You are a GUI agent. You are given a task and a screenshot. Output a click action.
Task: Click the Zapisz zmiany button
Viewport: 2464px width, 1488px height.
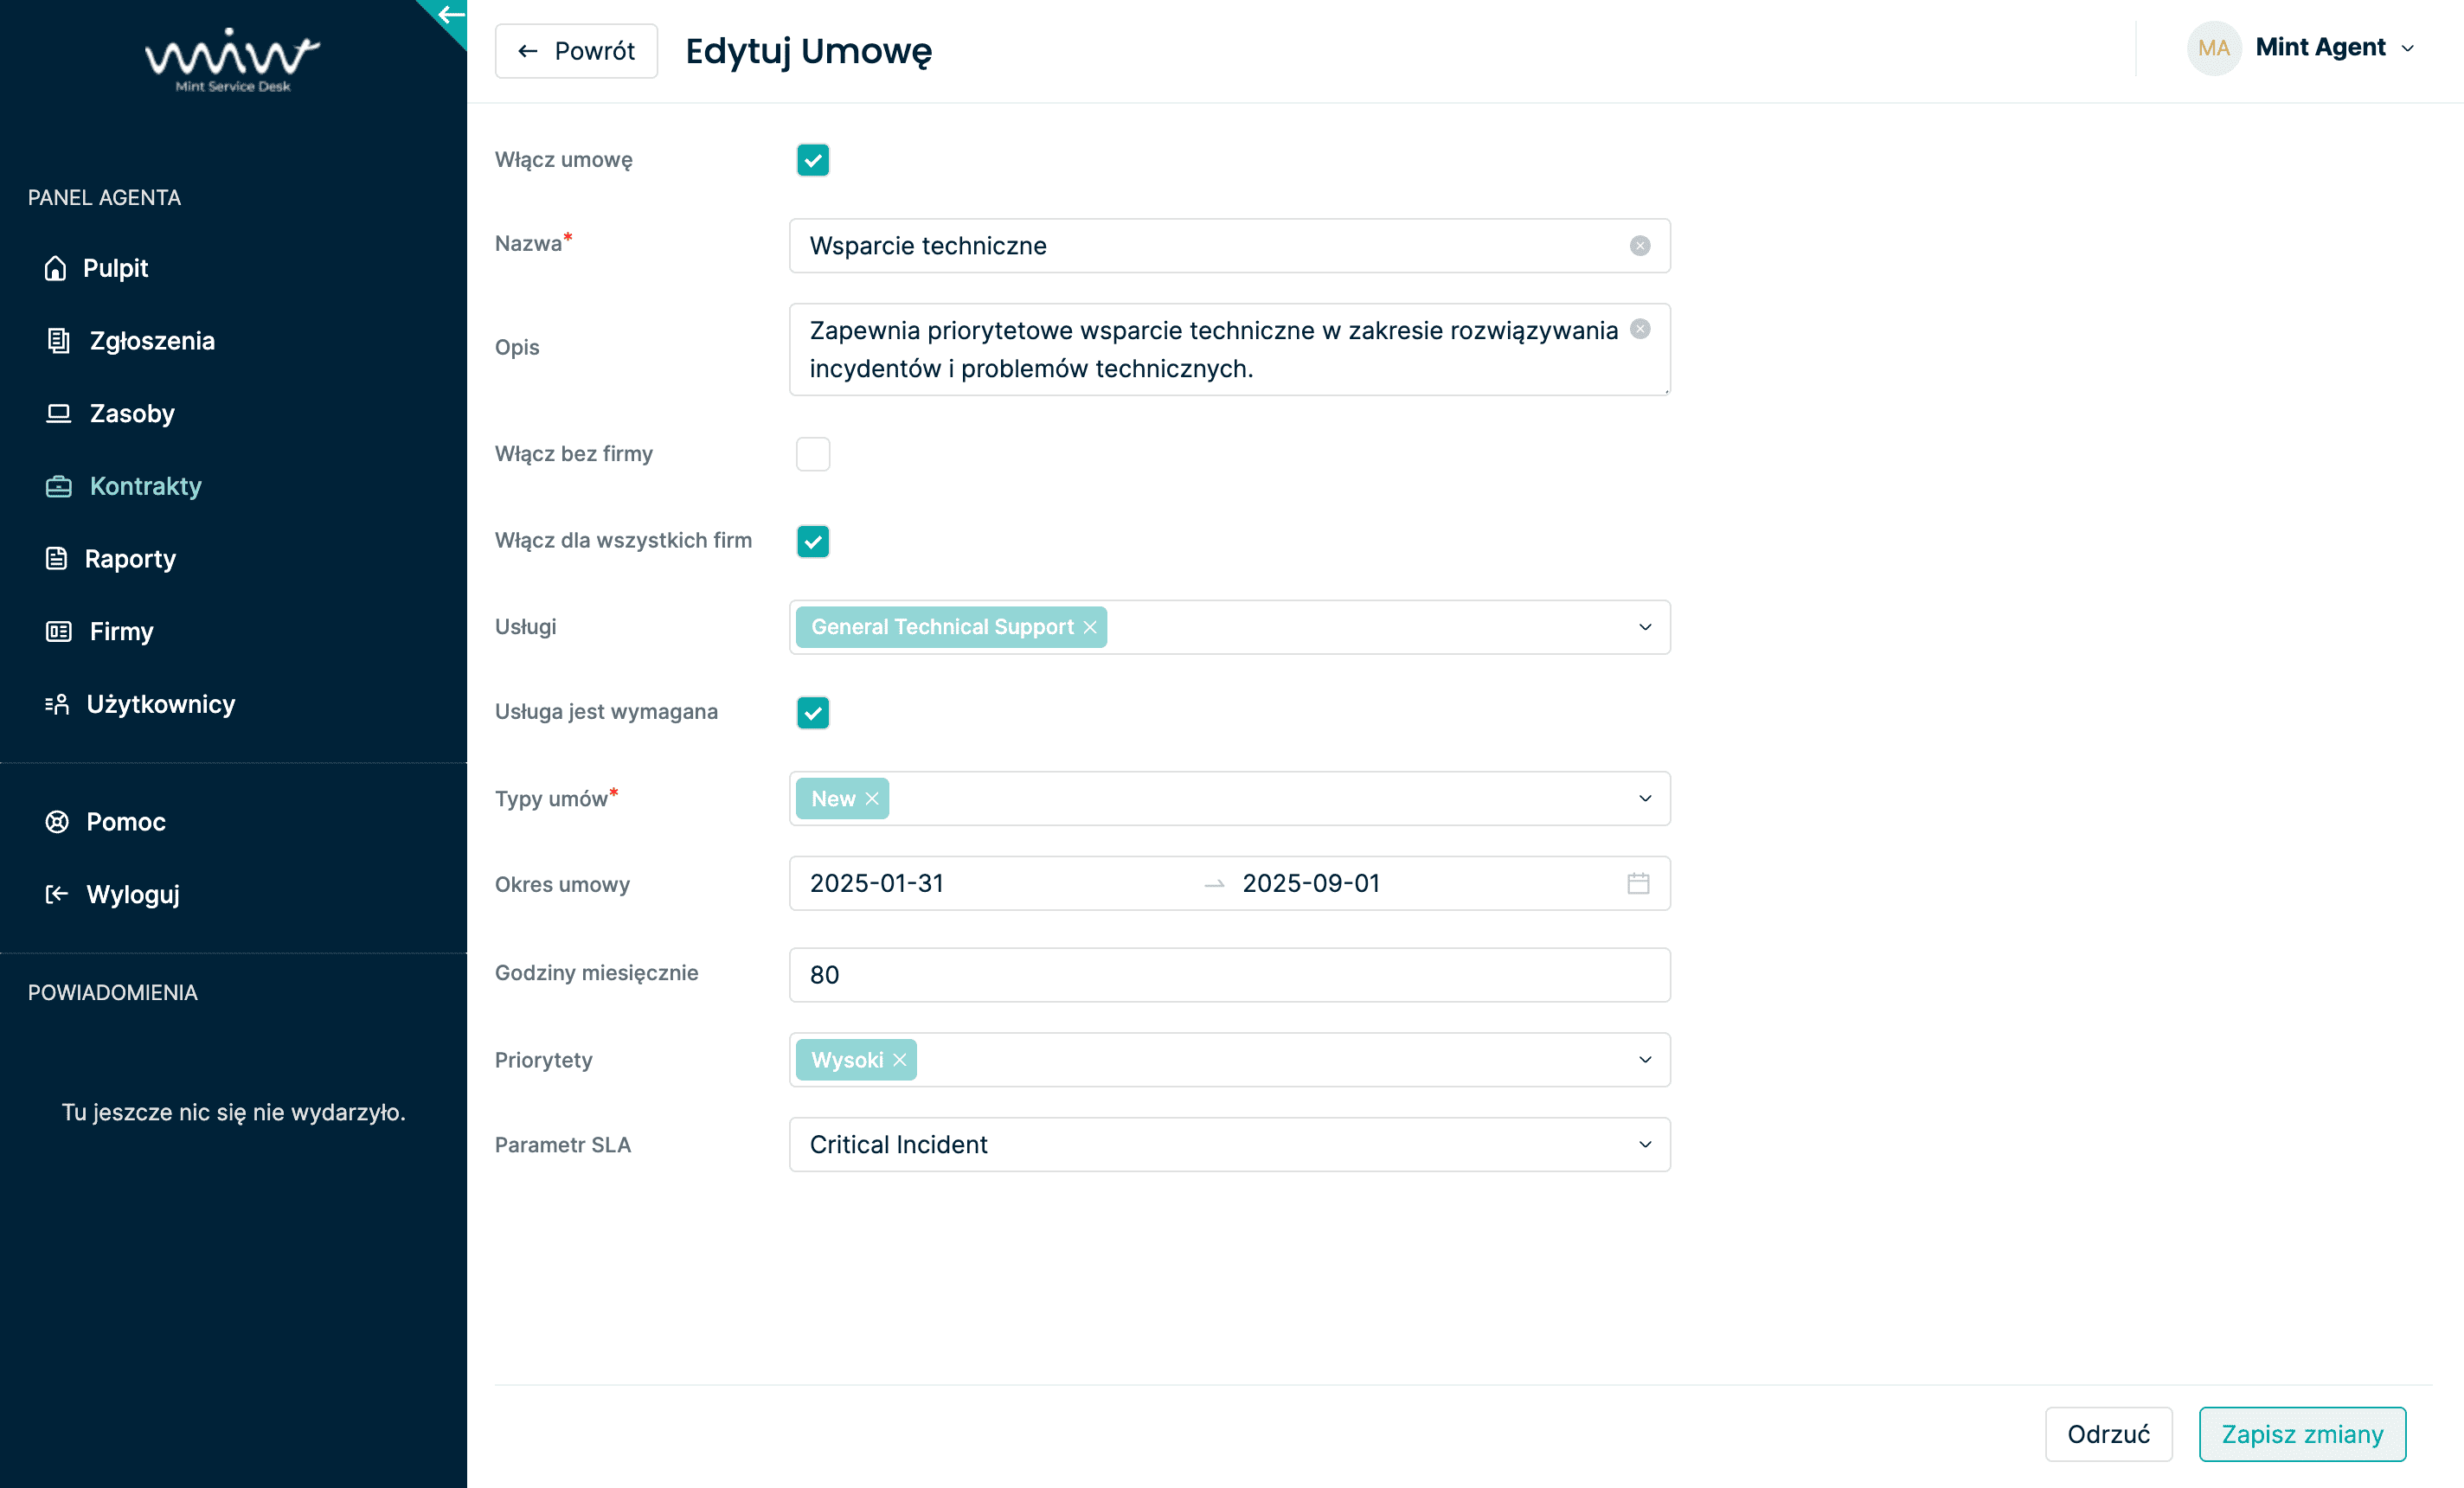point(2301,1434)
